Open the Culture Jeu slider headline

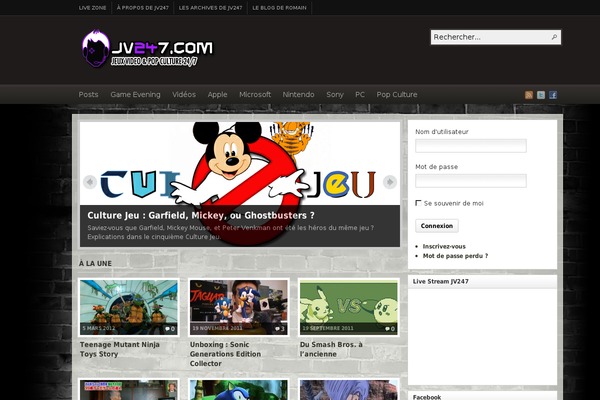click(201, 216)
